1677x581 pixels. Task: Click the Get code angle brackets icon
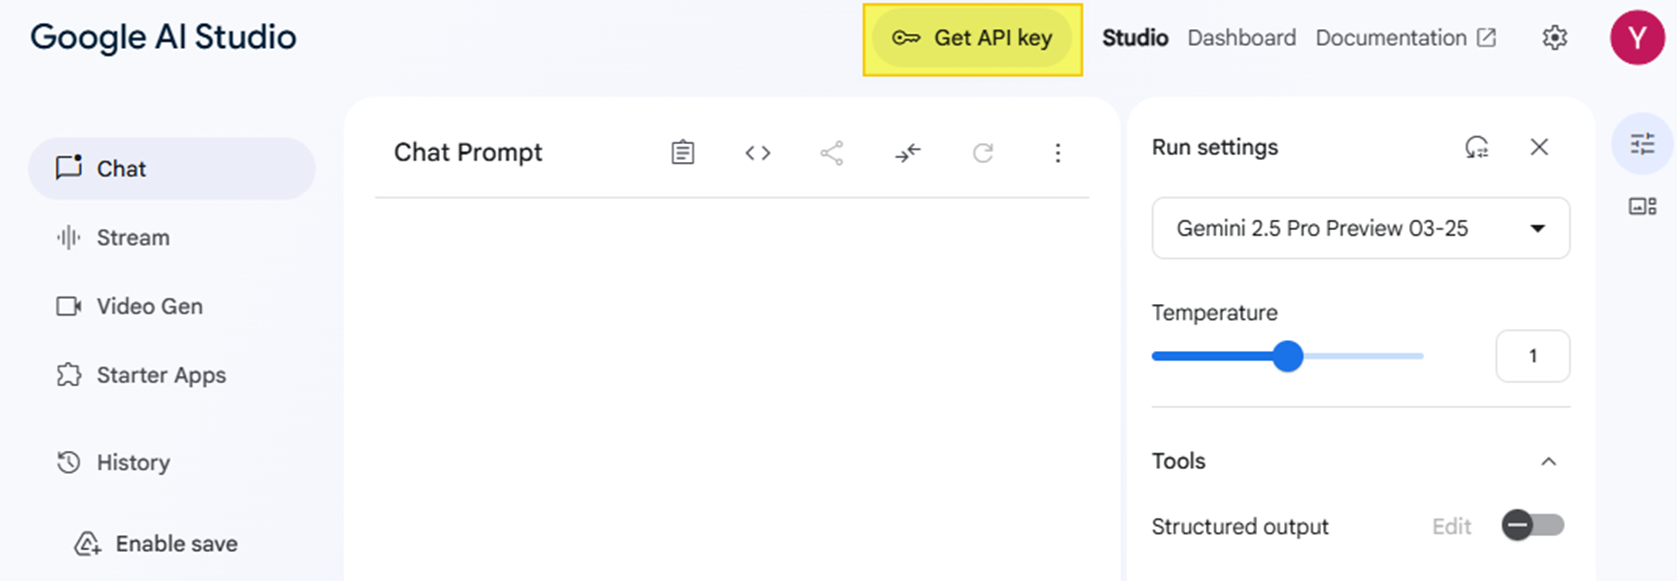(x=758, y=153)
